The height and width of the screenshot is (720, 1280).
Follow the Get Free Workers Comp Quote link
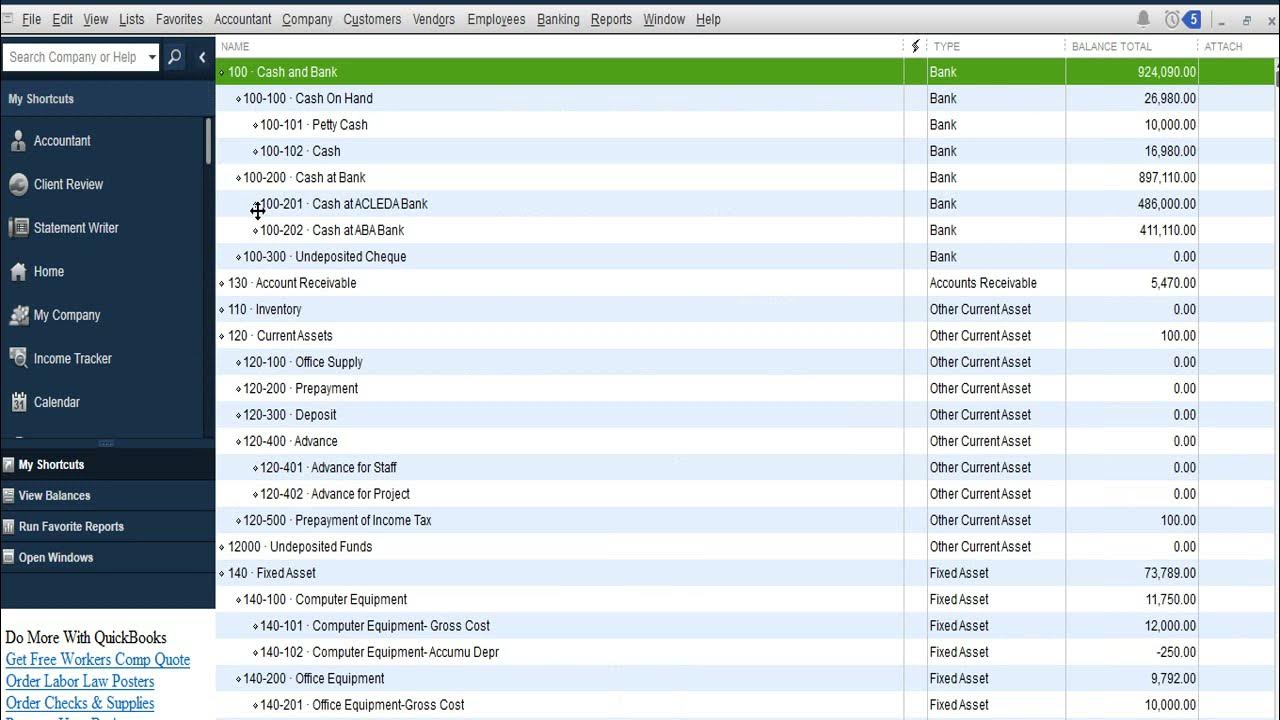click(98, 660)
